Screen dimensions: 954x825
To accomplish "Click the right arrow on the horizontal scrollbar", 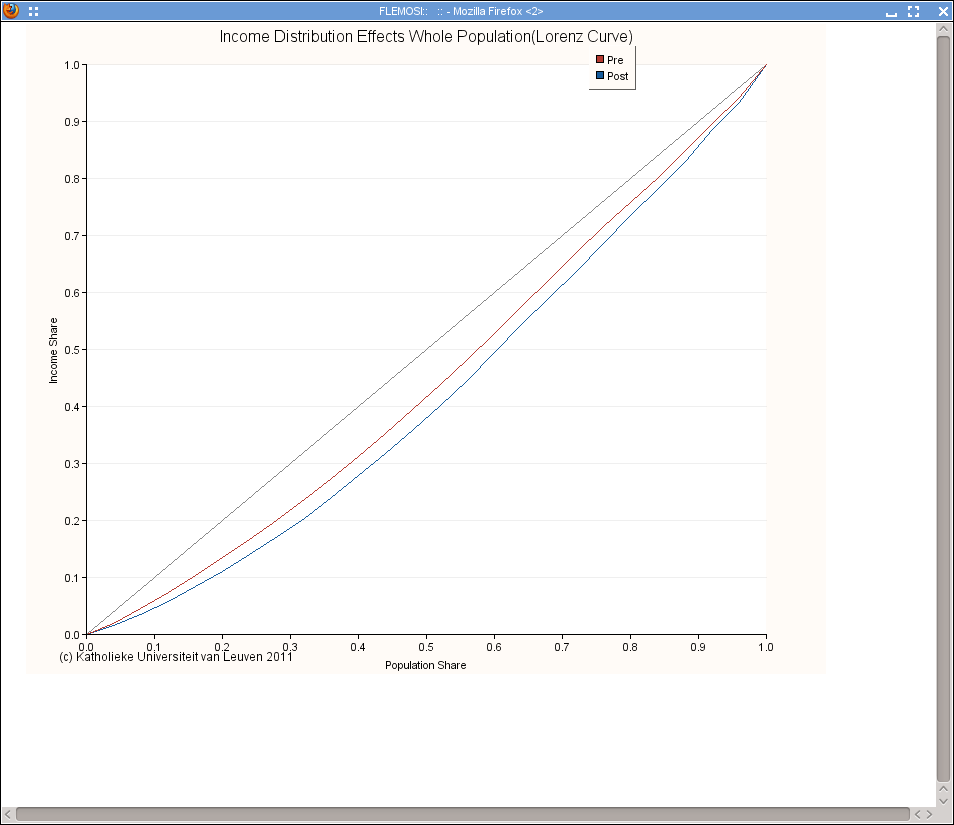I will 929,814.
